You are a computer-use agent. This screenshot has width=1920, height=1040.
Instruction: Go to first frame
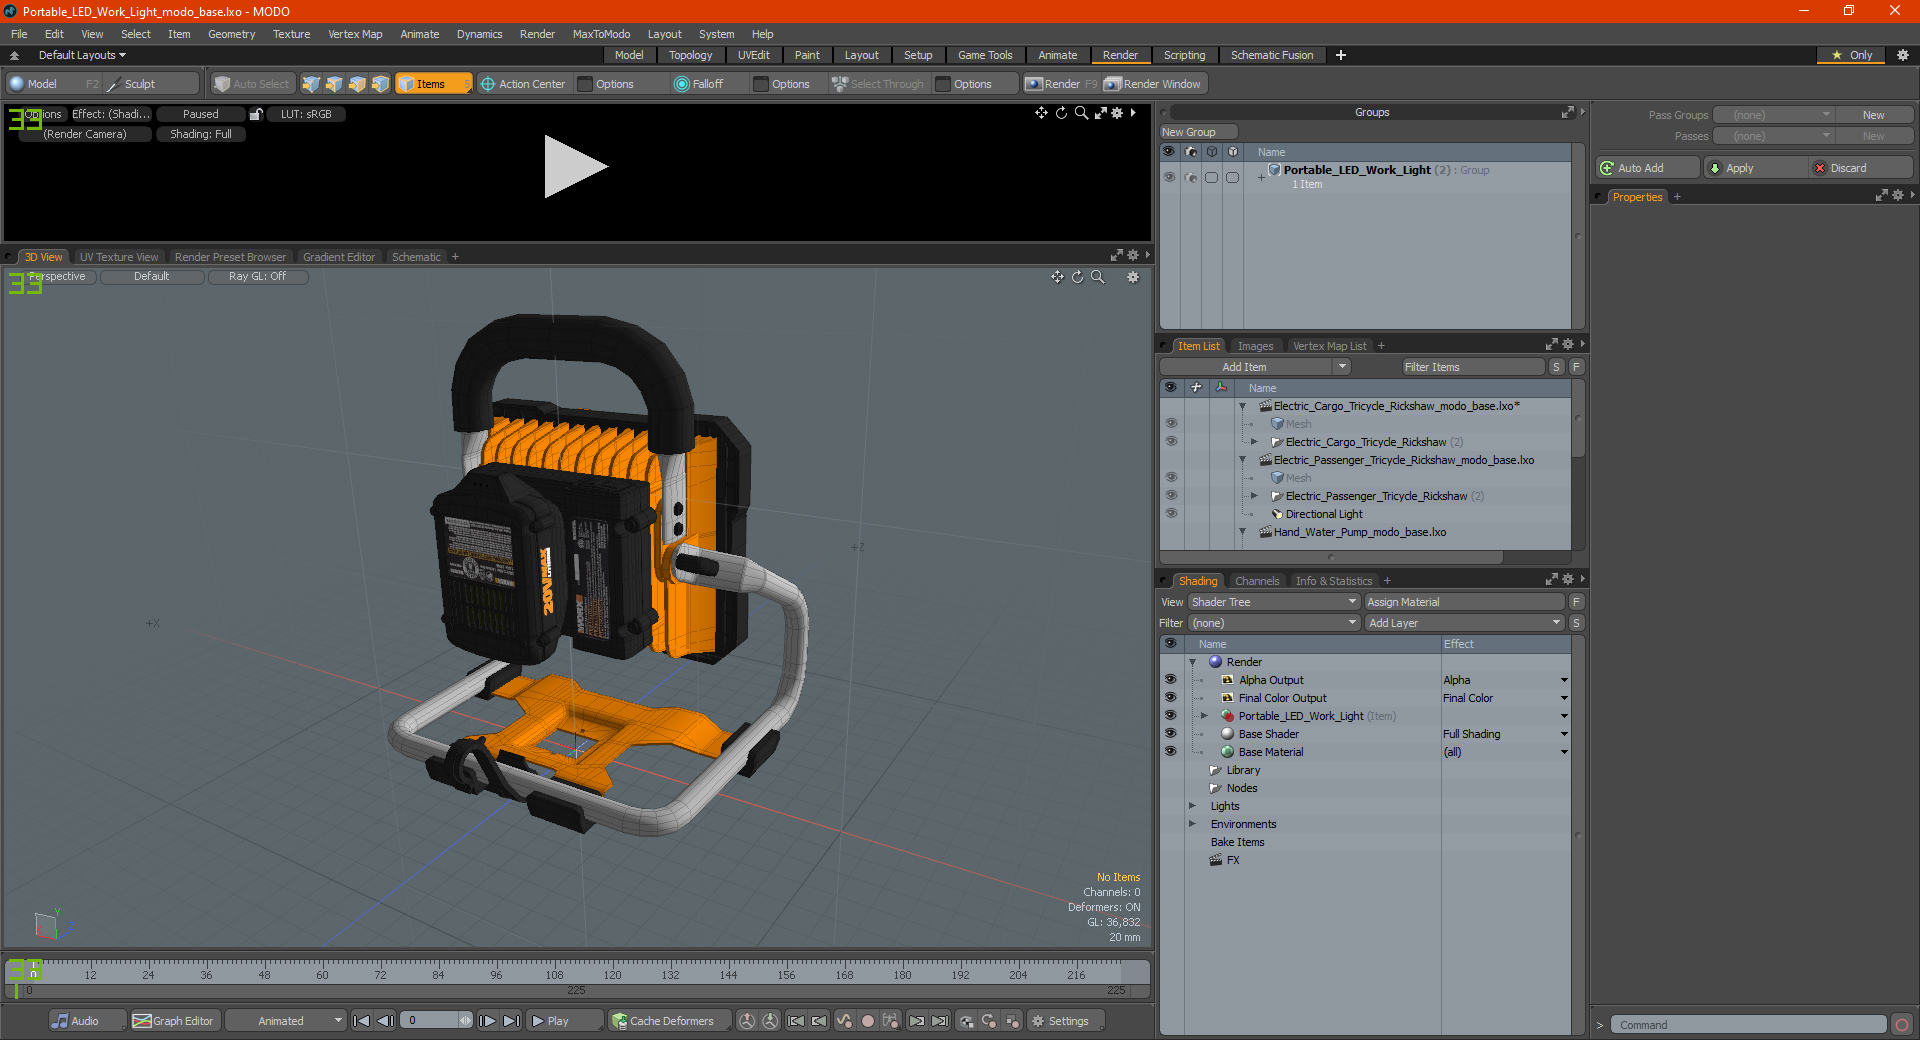point(362,1021)
